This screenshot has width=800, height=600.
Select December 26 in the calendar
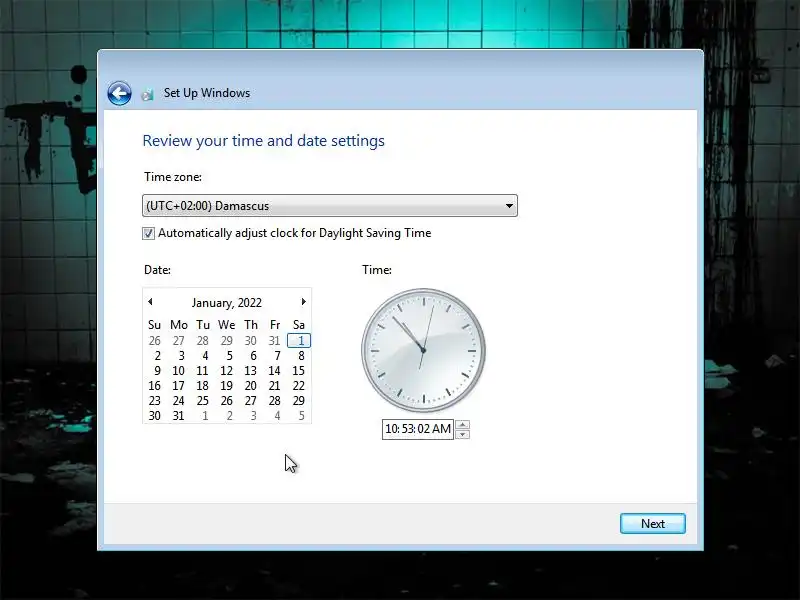(155, 341)
